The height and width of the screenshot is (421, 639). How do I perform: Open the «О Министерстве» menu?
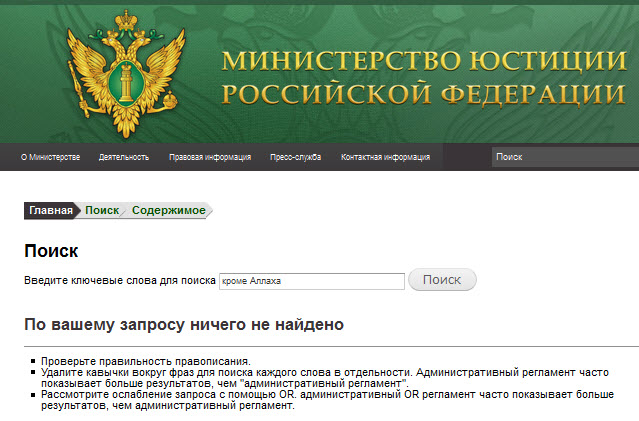pyautogui.click(x=51, y=157)
